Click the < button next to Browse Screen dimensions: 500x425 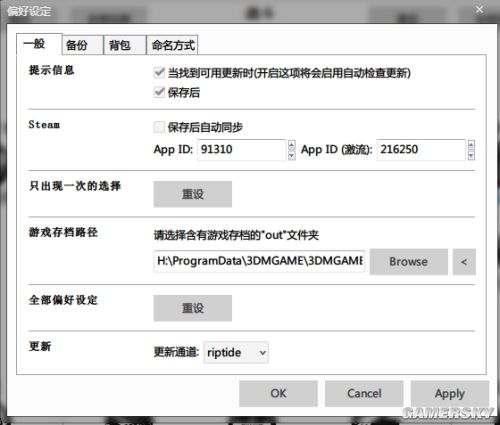pyautogui.click(x=464, y=262)
